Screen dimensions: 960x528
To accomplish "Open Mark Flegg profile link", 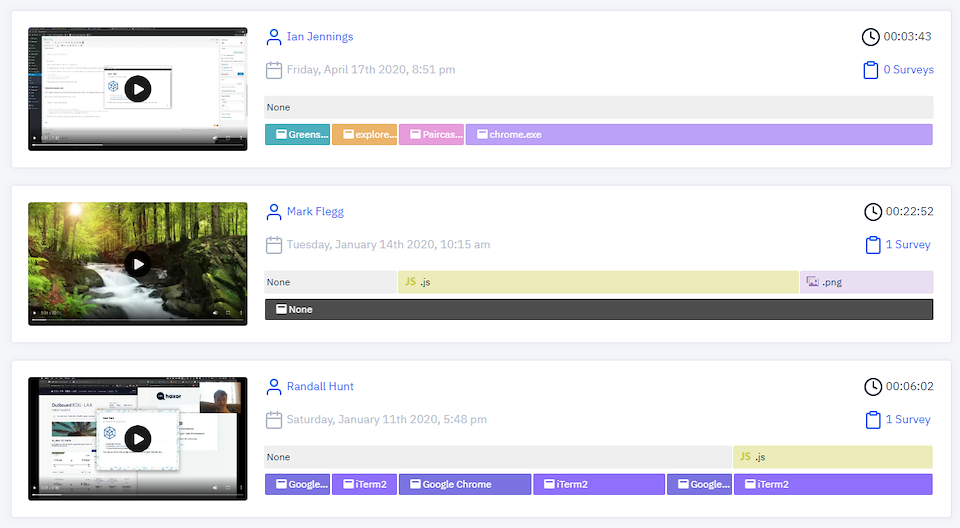I will point(315,211).
